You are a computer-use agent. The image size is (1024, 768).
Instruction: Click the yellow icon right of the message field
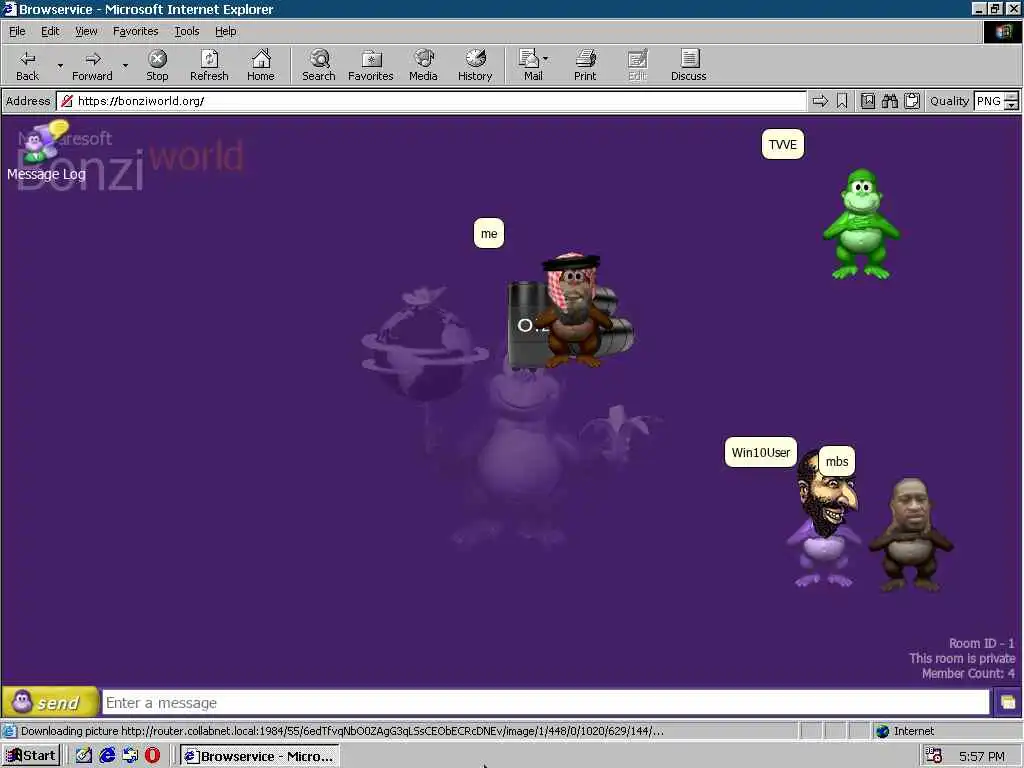click(1008, 703)
